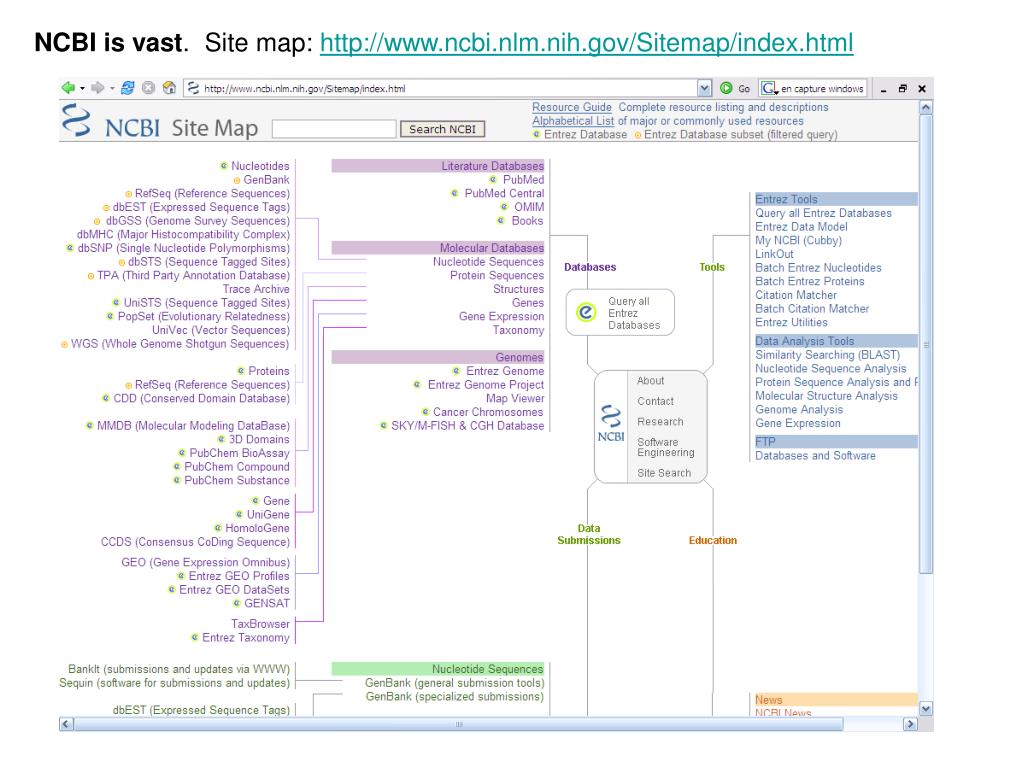Stop page loading with the stop icon

tap(149, 88)
